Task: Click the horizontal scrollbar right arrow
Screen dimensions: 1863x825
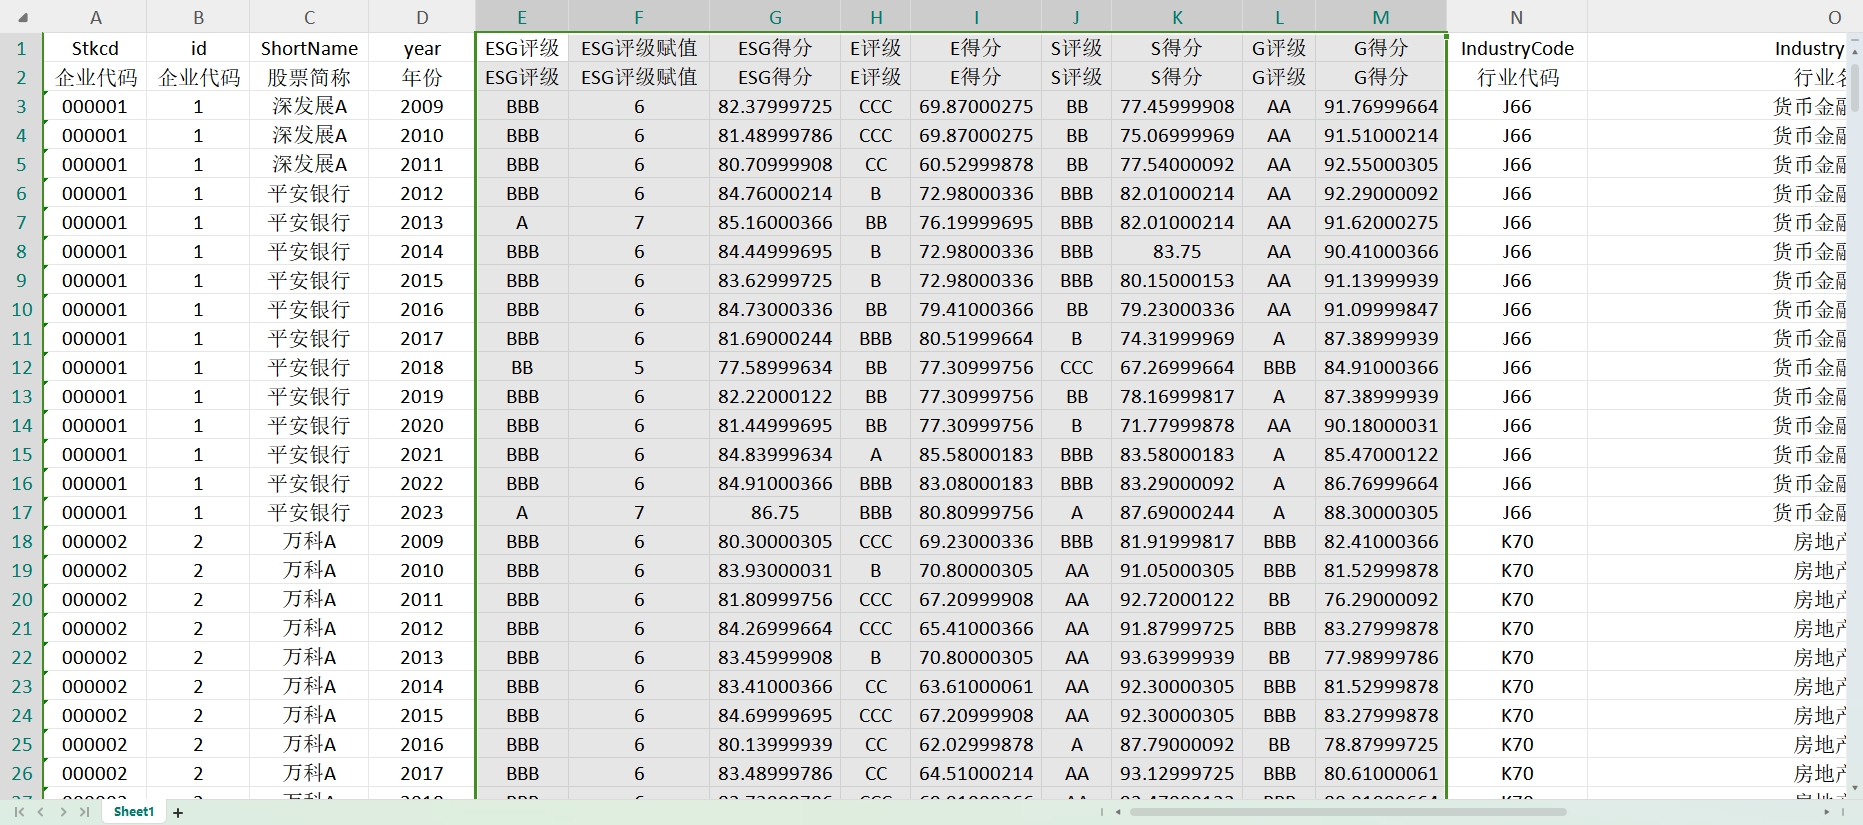Action: point(1827,812)
